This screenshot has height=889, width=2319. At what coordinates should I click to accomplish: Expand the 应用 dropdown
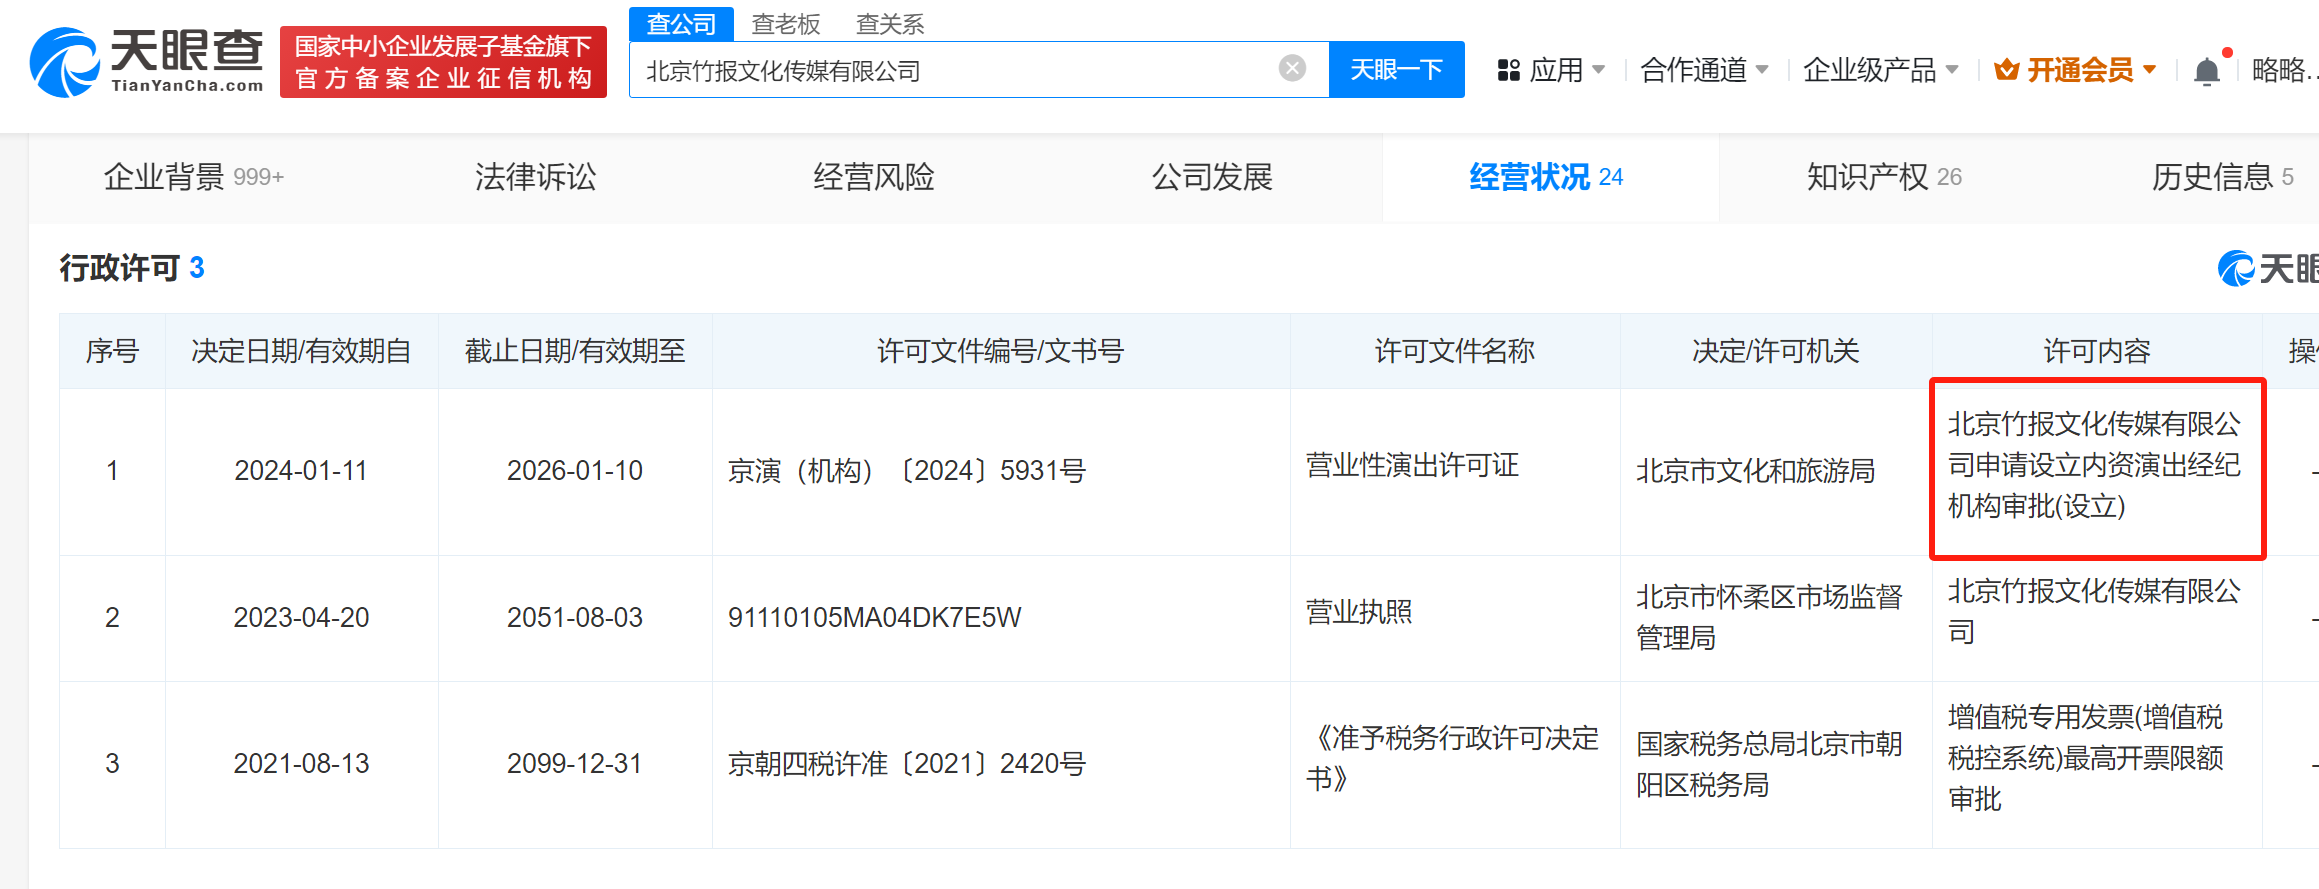(1598, 70)
